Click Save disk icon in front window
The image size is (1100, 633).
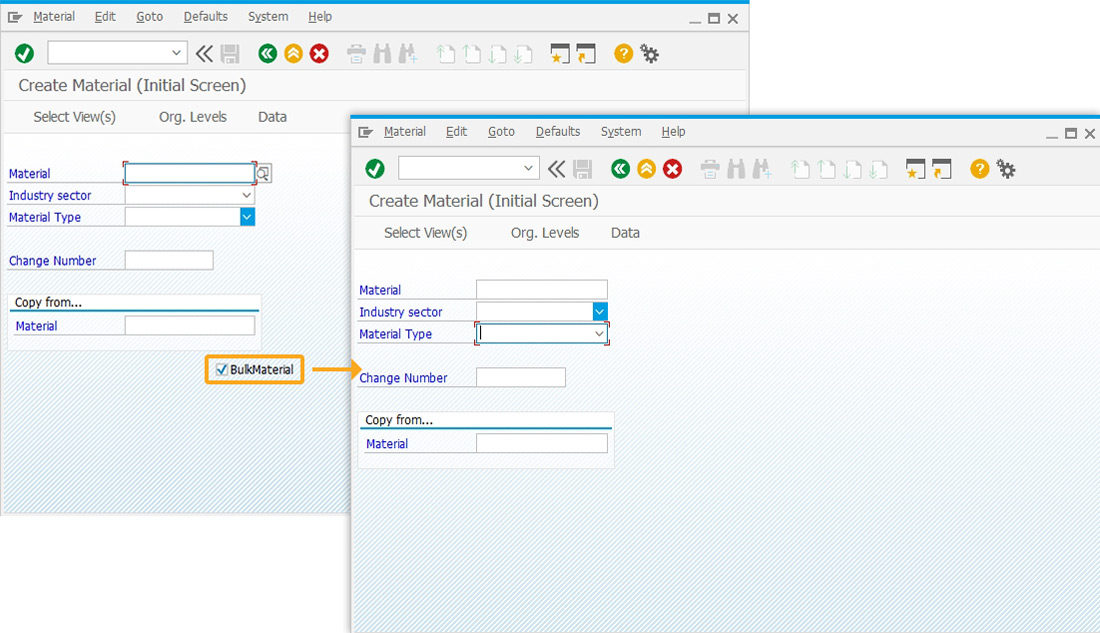[x=582, y=168]
